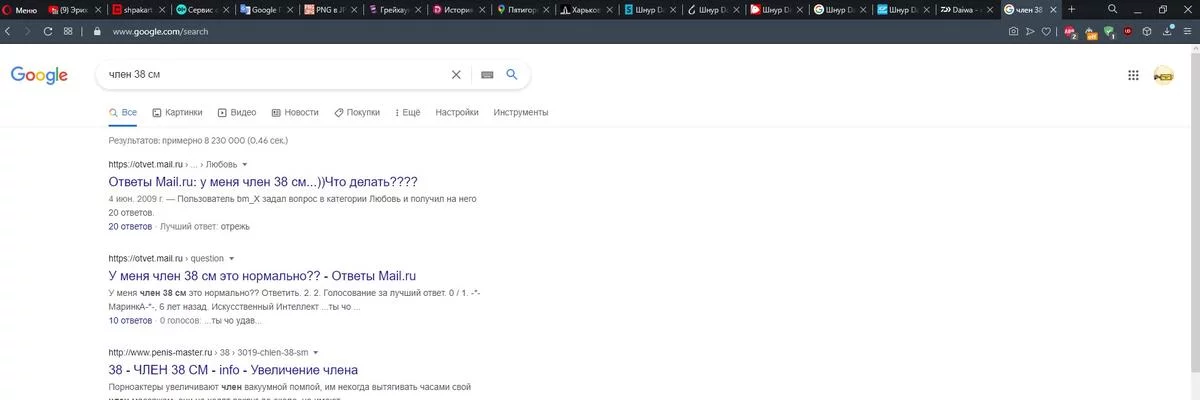The height and width of the screenshot is (400, 1200).
Task: Select the Покупки shopping tab
Action: coord(357,112)
